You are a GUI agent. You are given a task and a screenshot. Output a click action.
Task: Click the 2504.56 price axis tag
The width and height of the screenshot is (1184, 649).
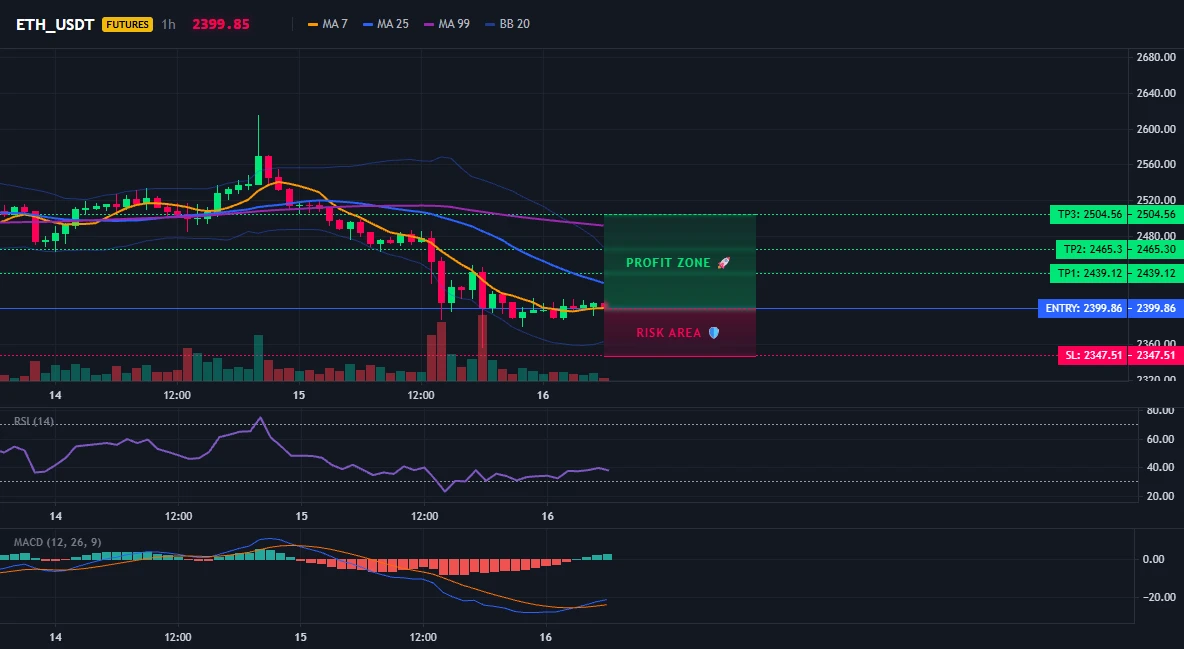1155,215
